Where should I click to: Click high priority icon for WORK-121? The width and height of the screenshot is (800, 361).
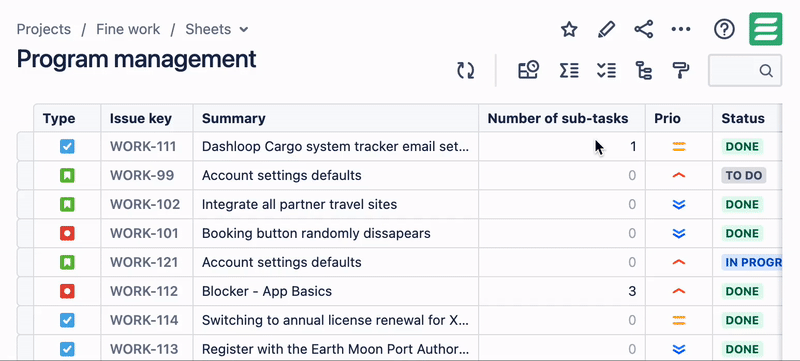[x=679, y=262]
